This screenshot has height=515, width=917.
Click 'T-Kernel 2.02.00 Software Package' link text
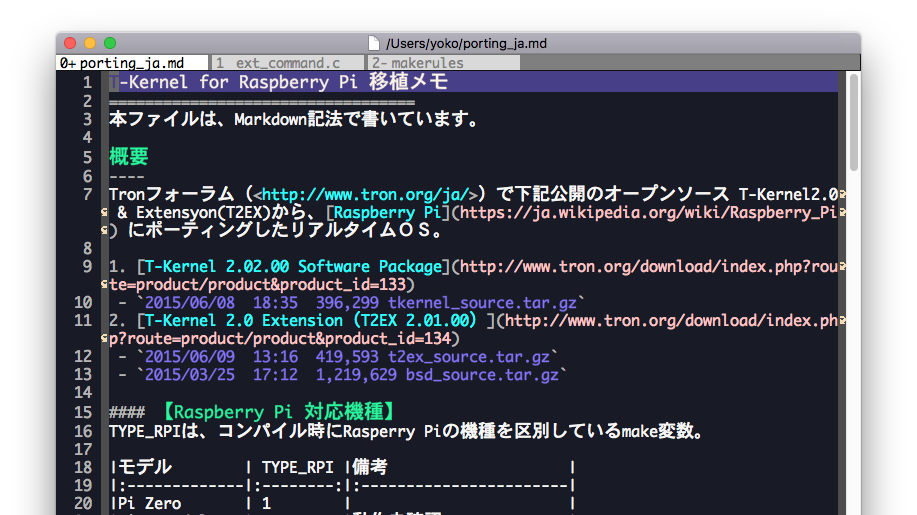[x=293, y=267]
